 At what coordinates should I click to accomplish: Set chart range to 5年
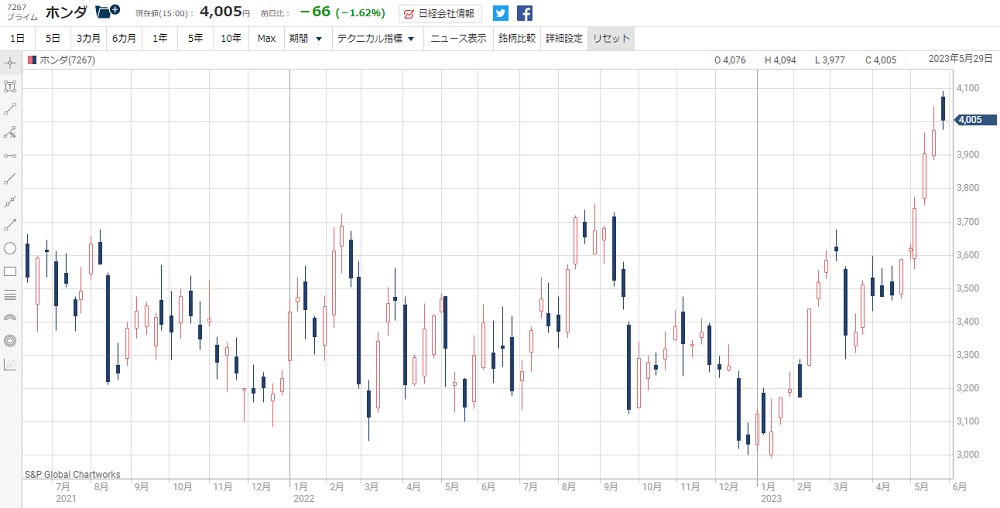(195, 38)
